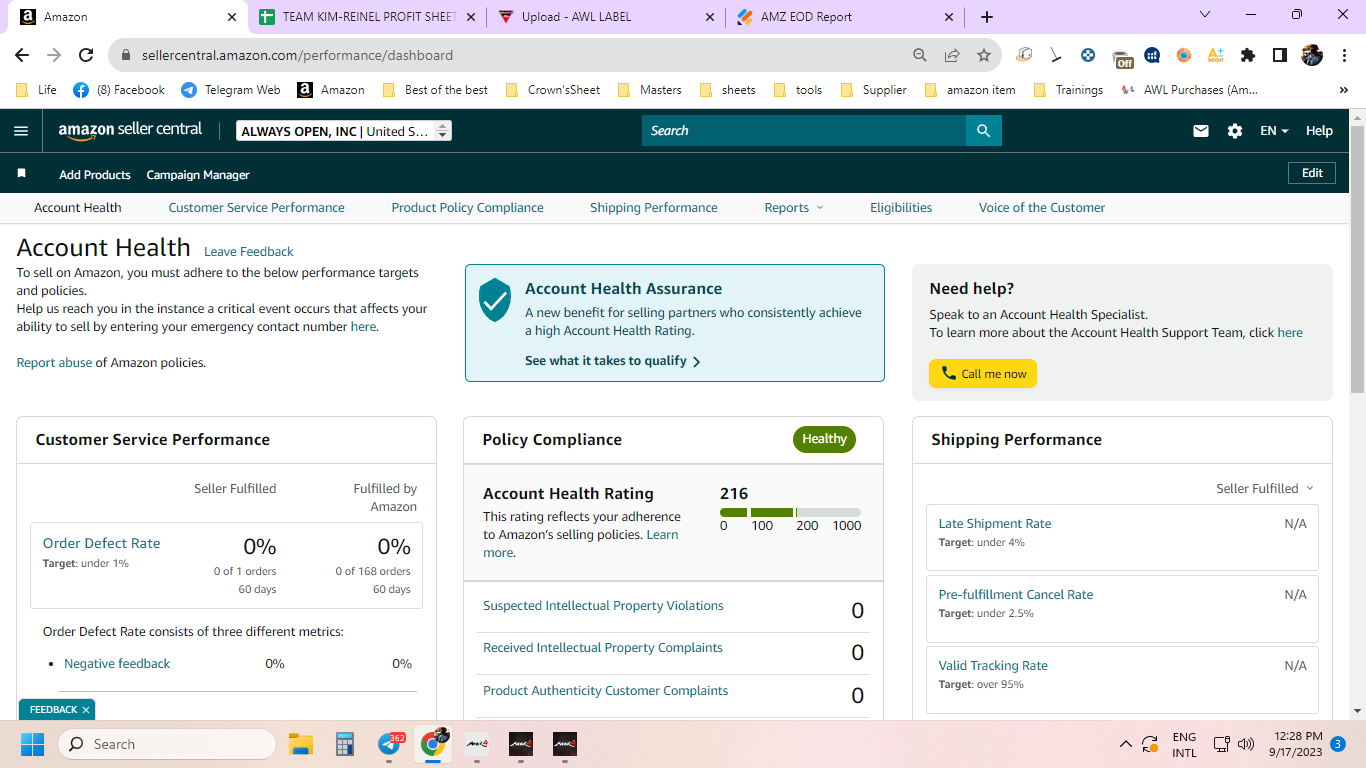
Task: Open the Chrome three-dot menu
Action: (x=1343, y=55)
